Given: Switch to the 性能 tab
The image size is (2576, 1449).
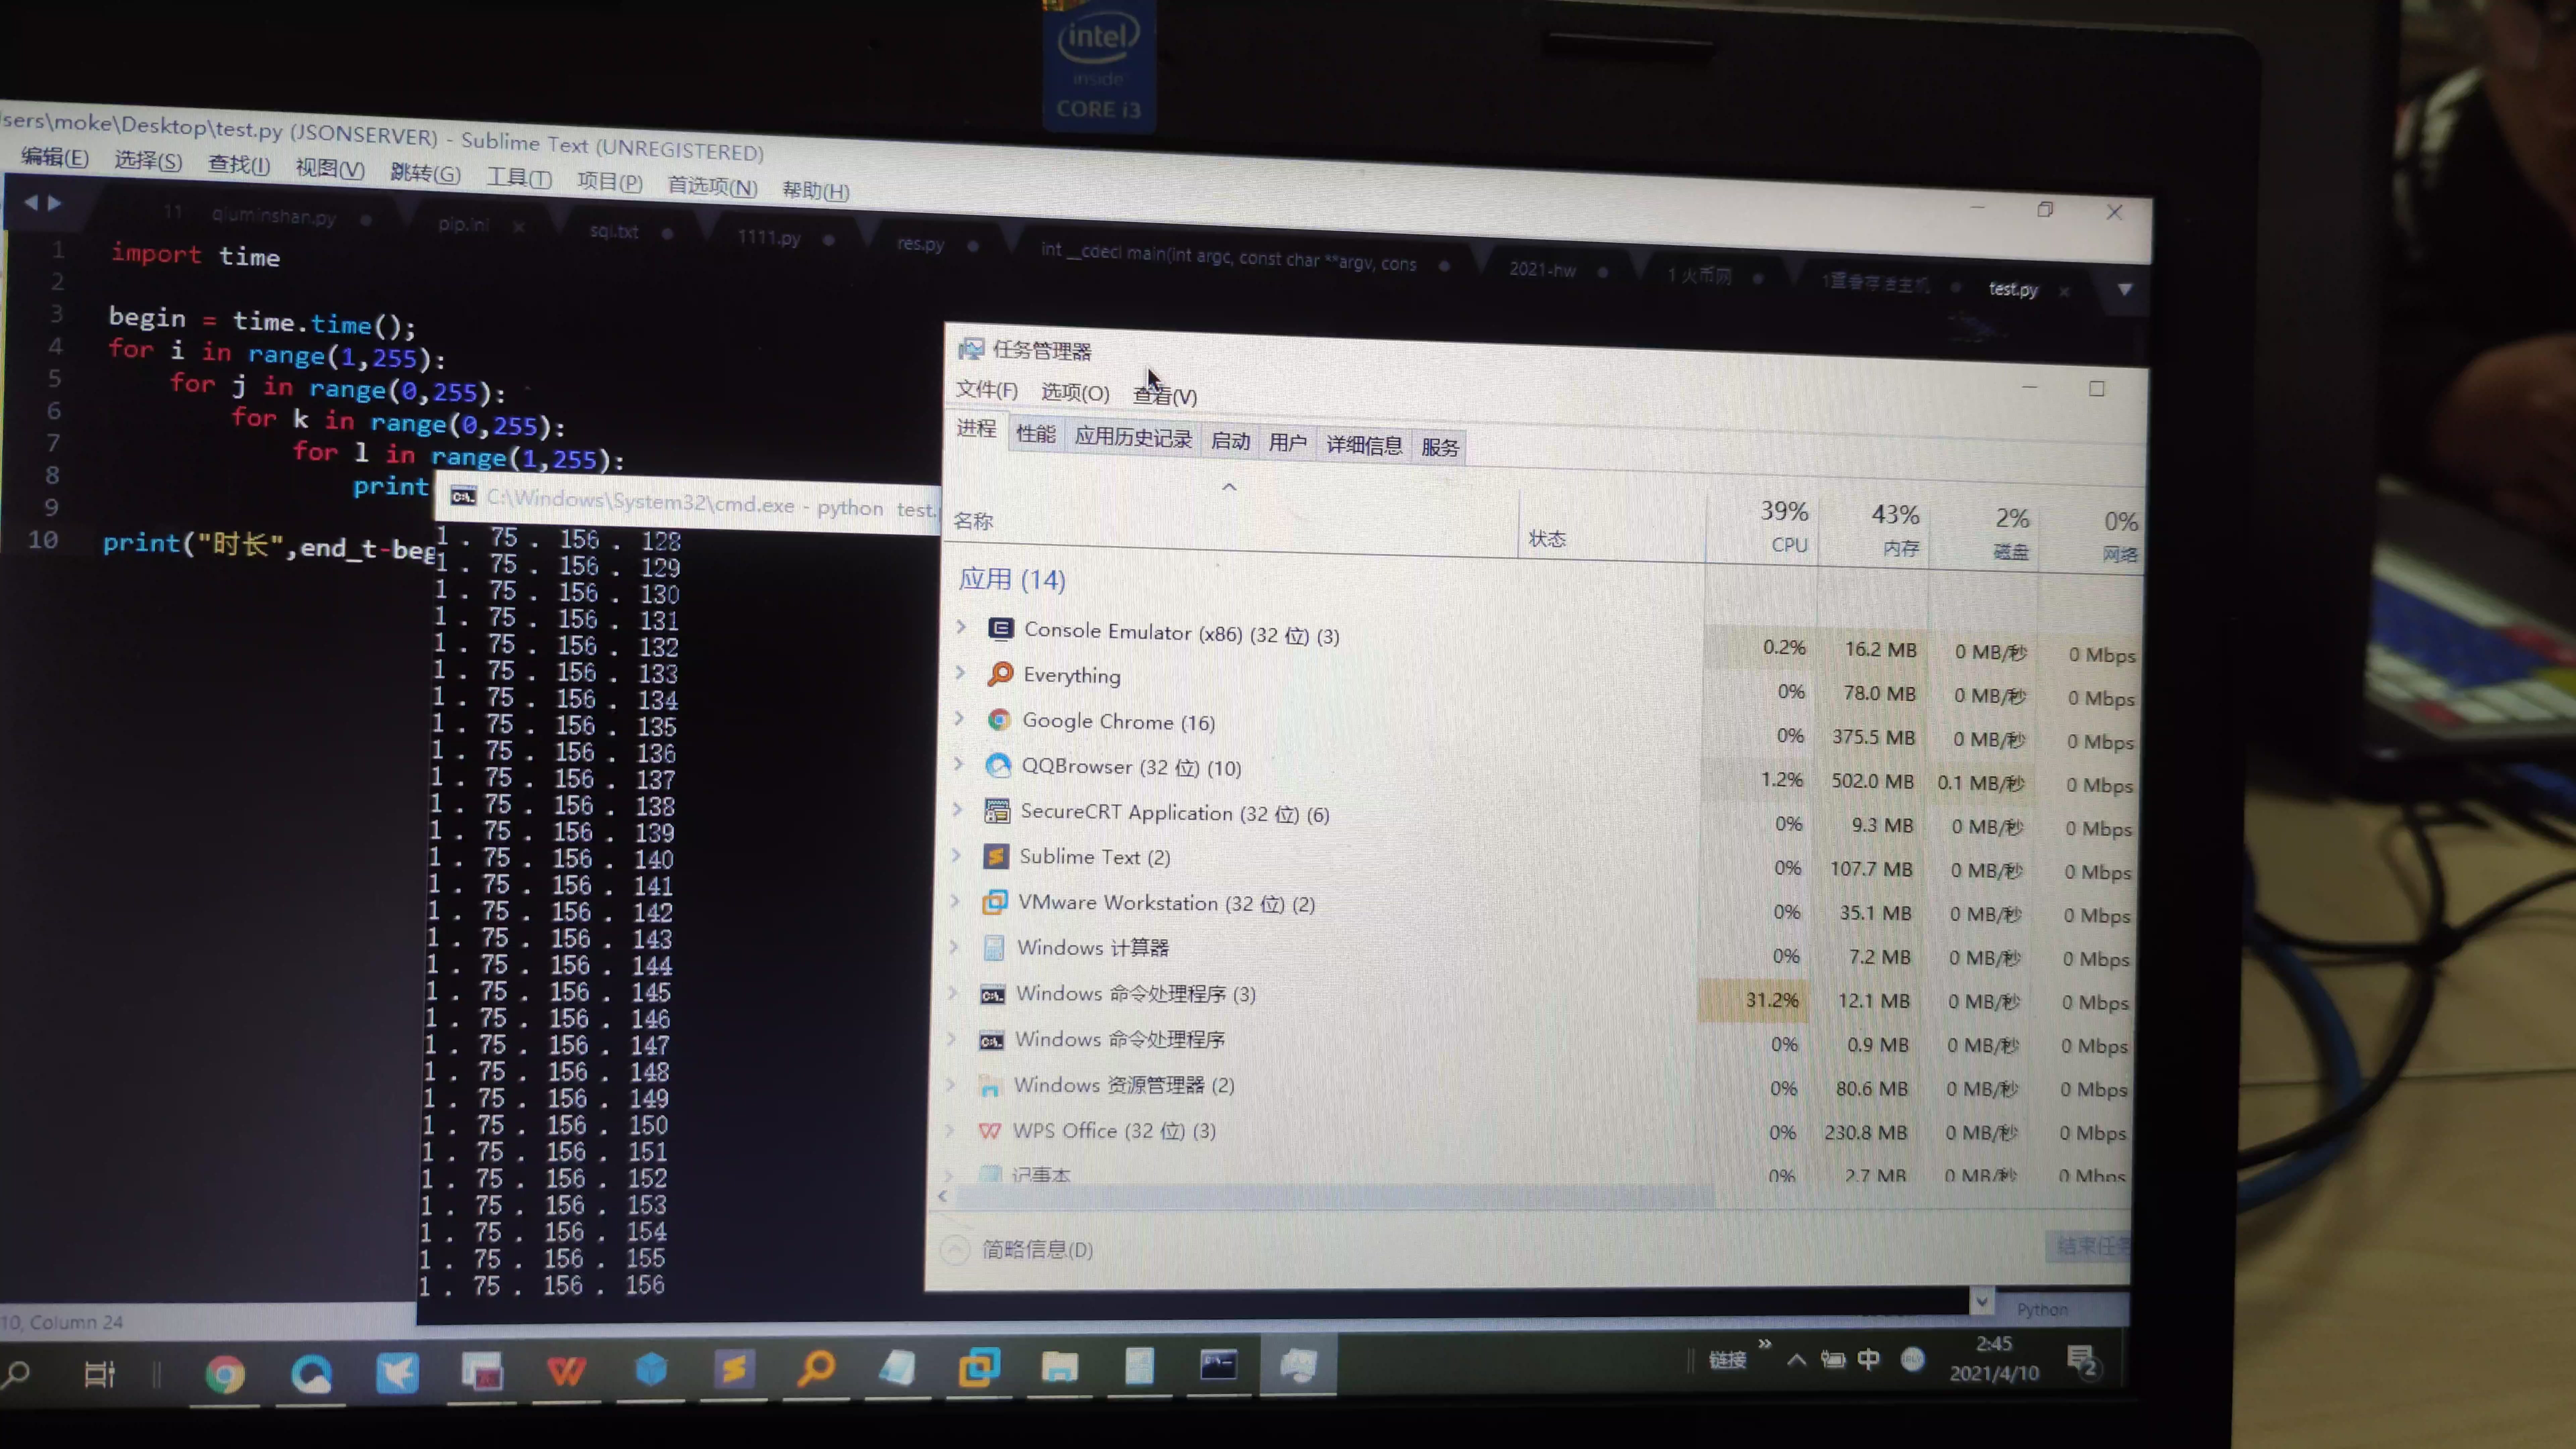Looking at the screenshot, I should click(1036, 434).
